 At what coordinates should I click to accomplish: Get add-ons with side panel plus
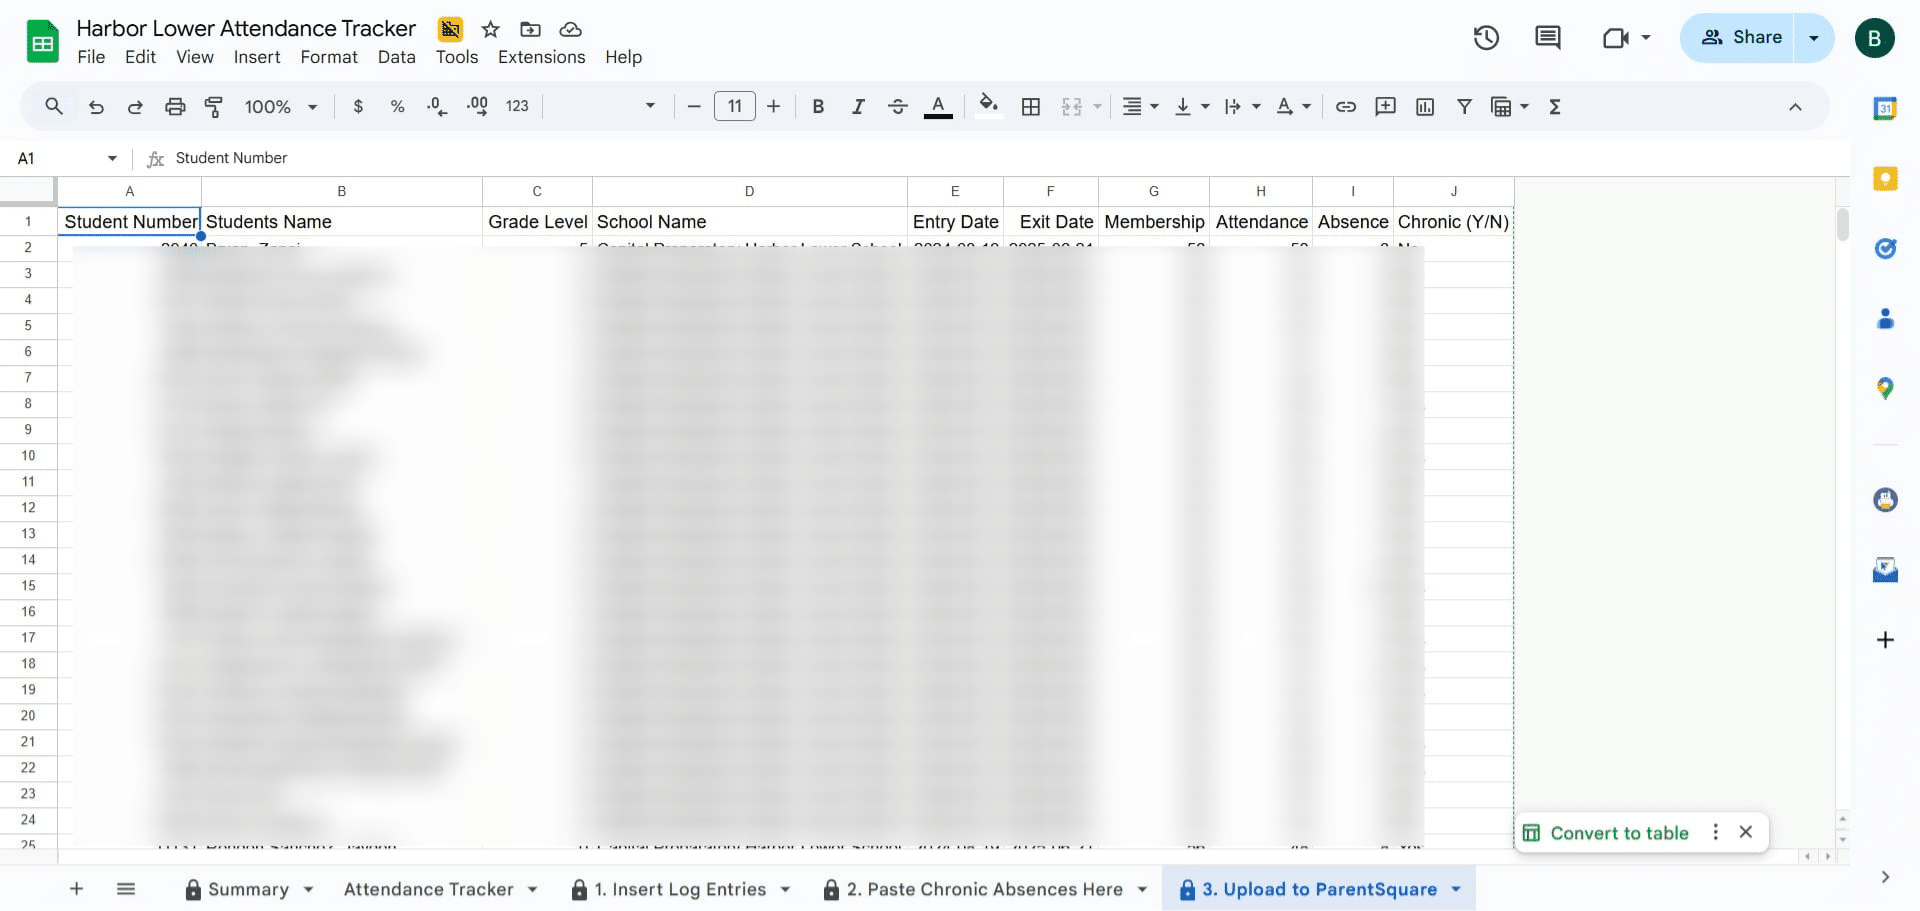coord(1885,640)
